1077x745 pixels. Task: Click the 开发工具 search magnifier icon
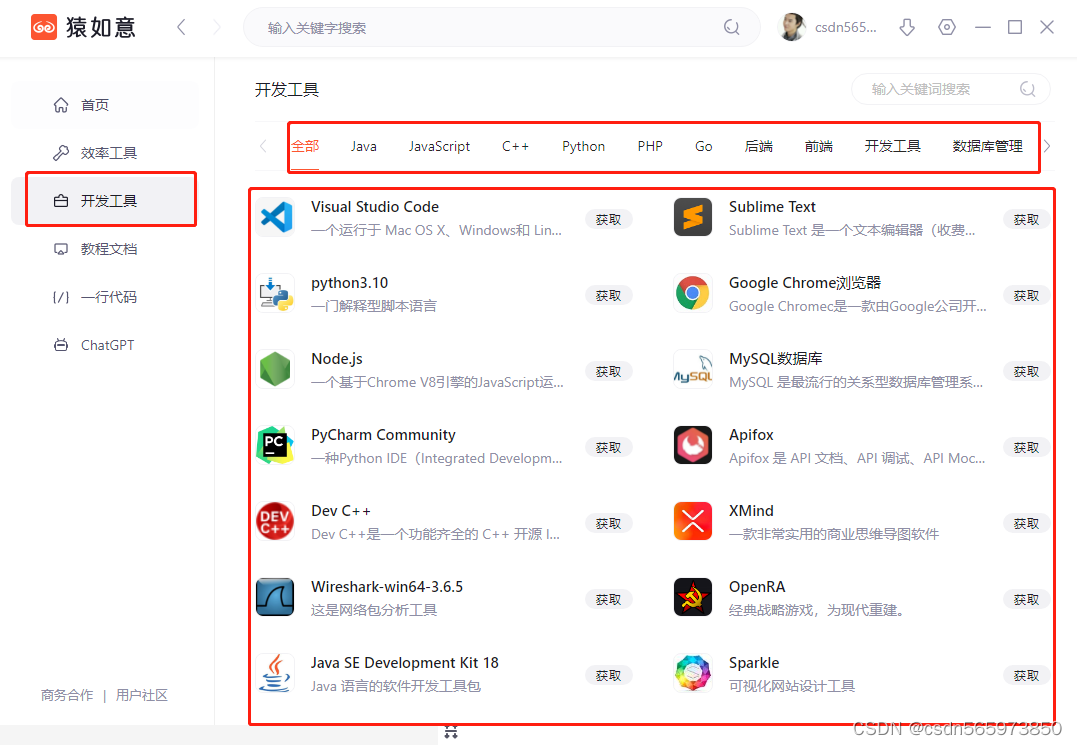[1028, 89]
